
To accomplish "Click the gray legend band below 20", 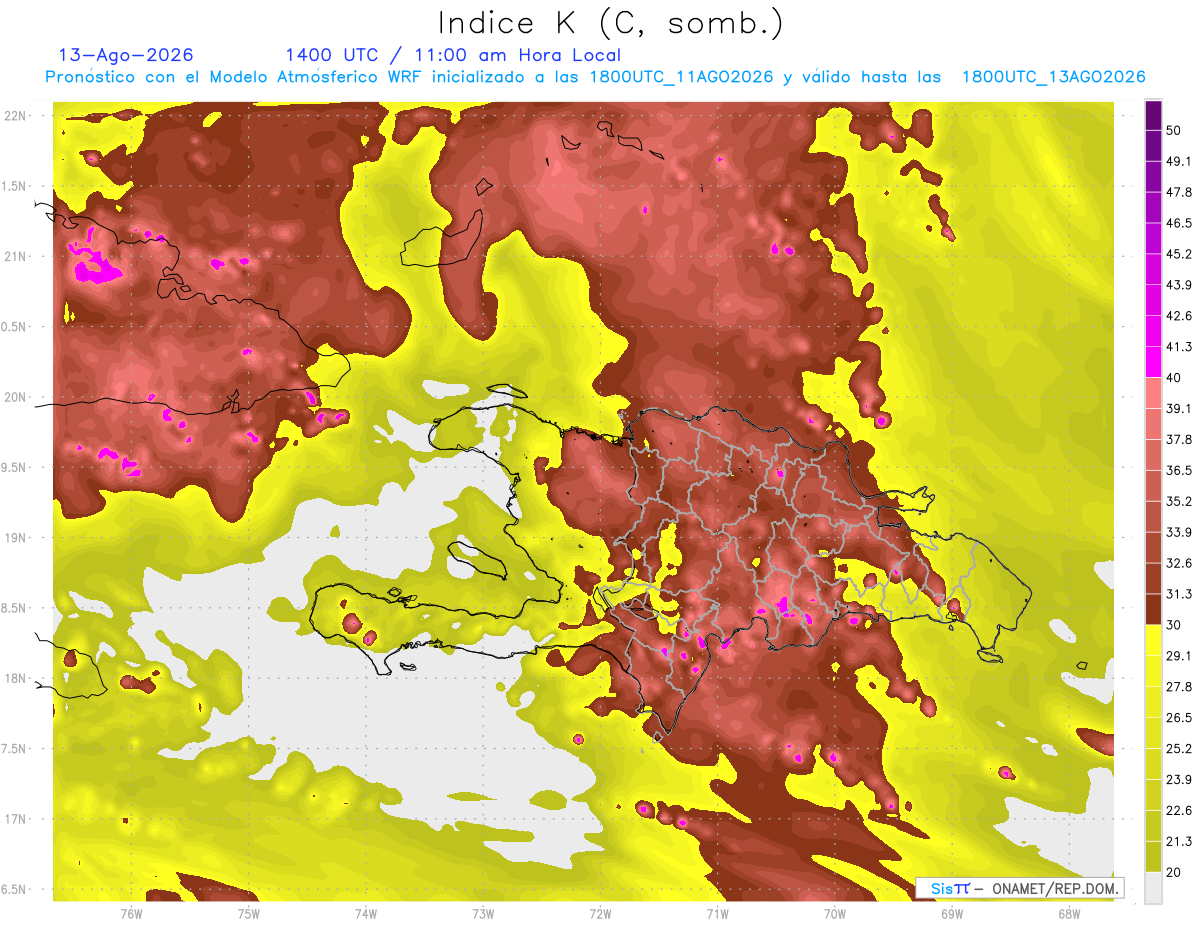I will pyautogui.click(x=1153, y=888).
